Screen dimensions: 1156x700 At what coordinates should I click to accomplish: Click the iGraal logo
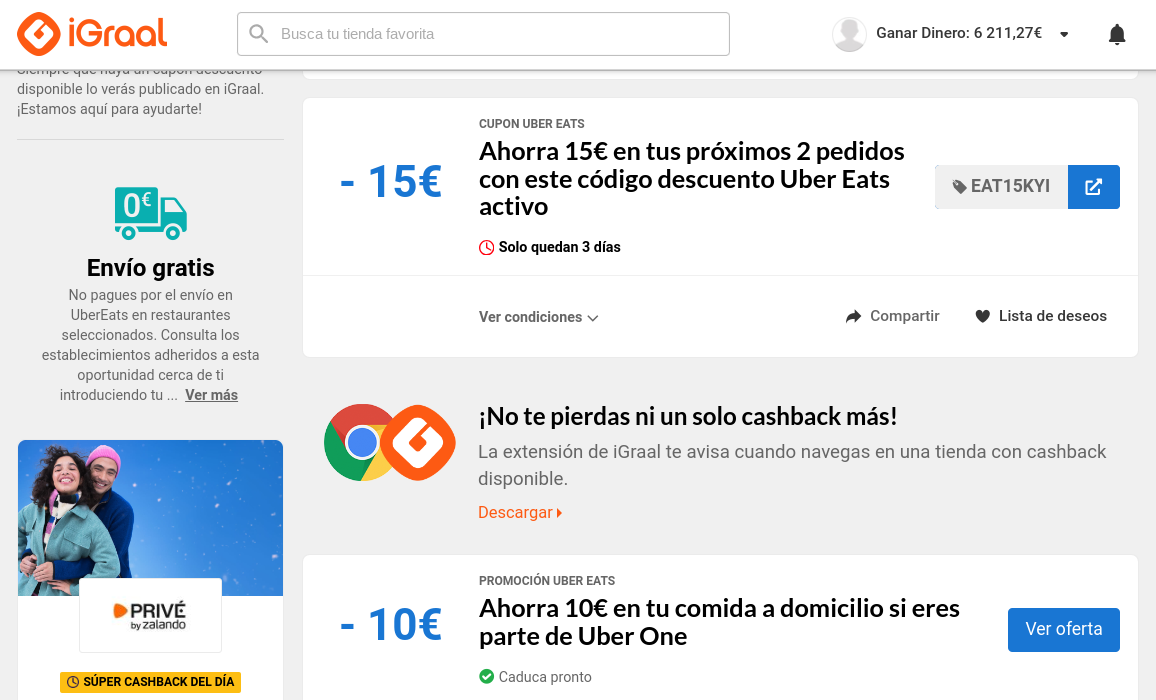(92, 34)
